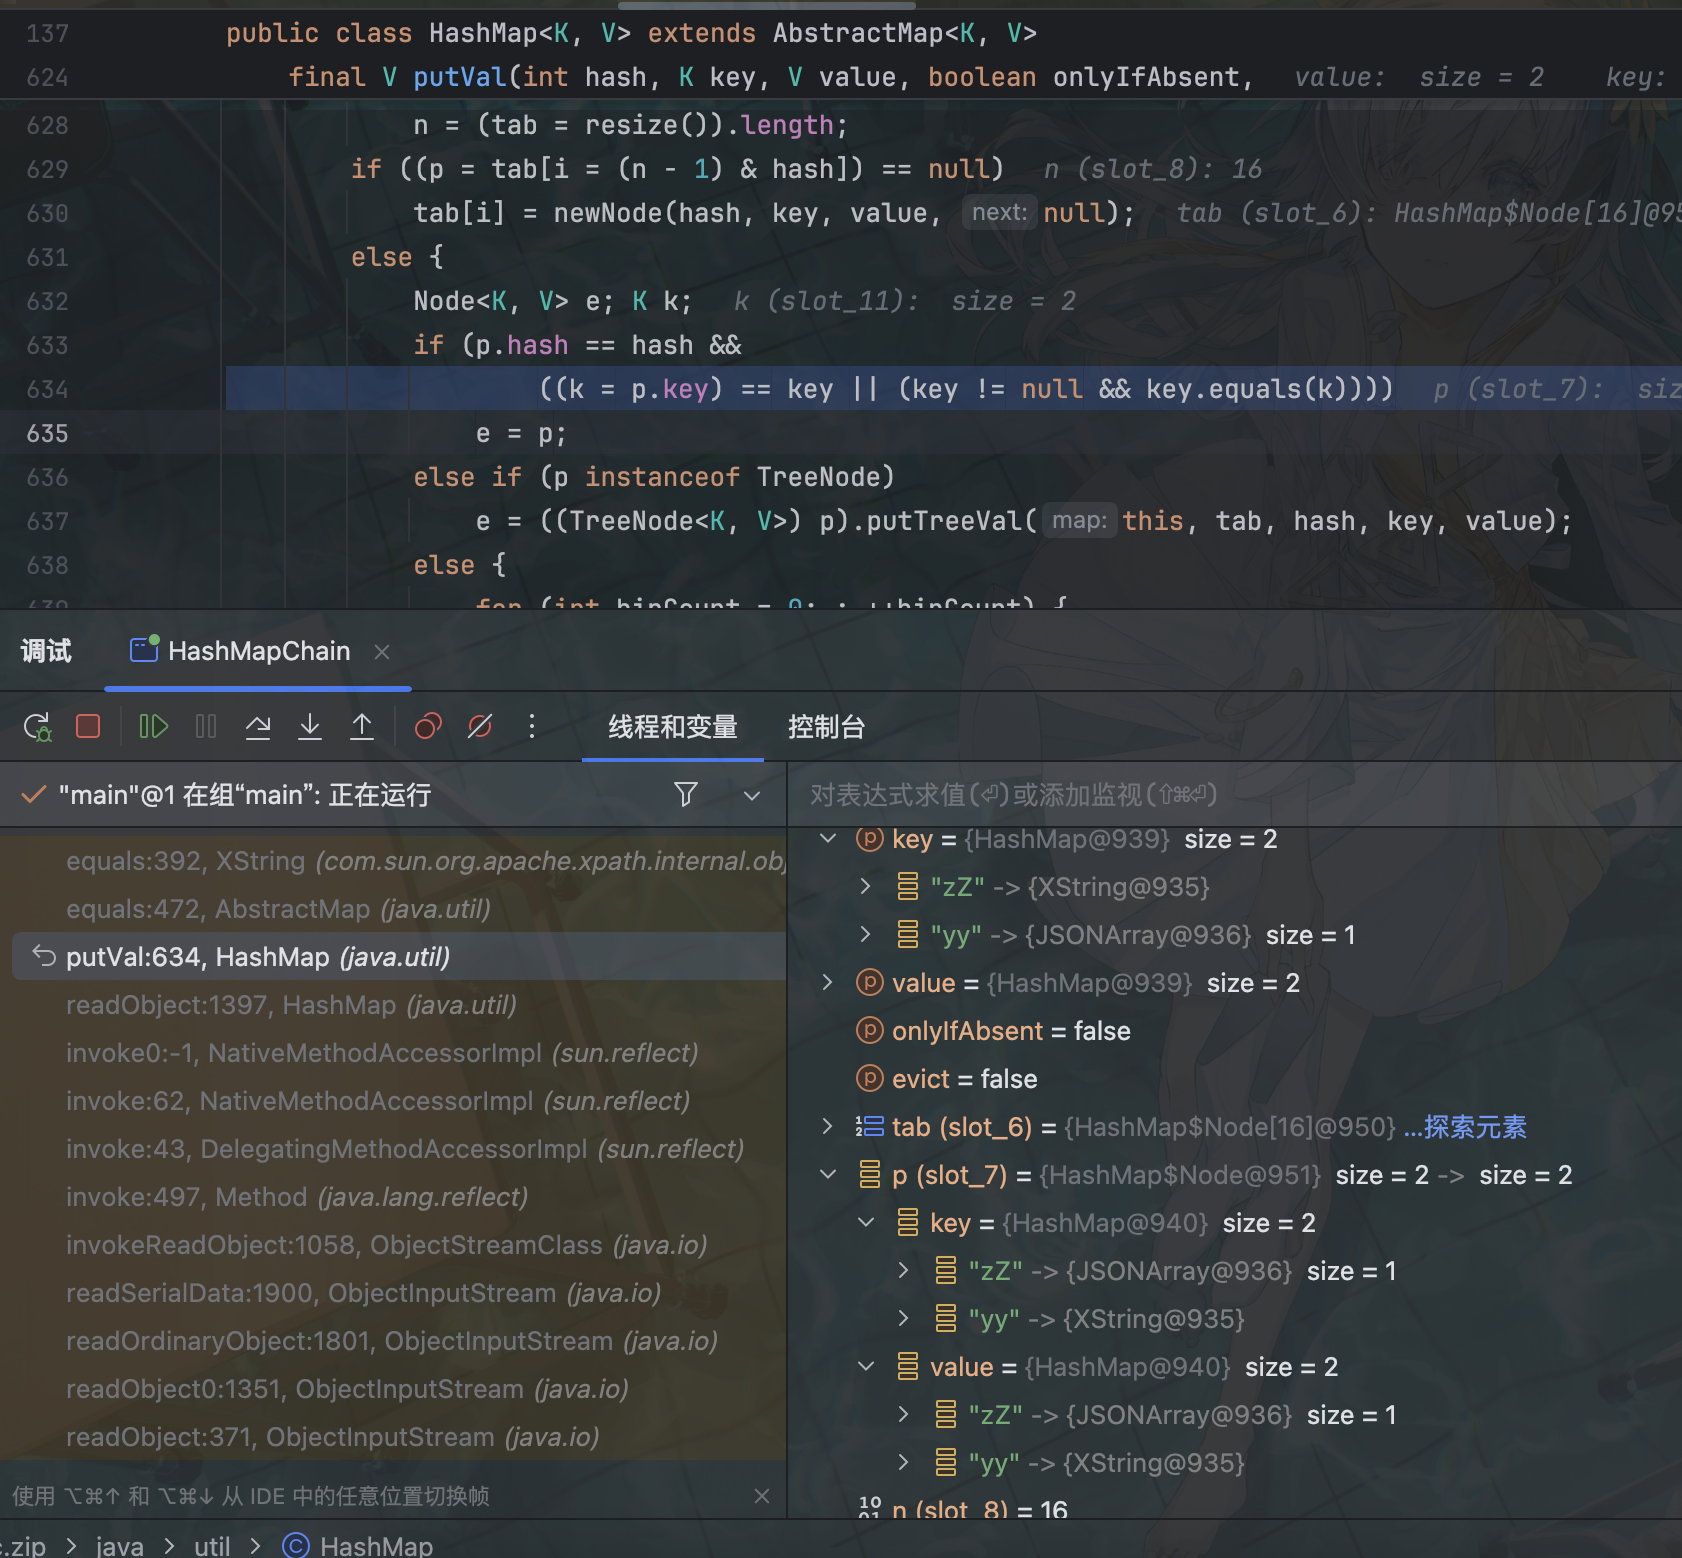The image size is (1682, 1558).
Task: Expand the value HashMap@939 parameter
Action: point(828,983)
